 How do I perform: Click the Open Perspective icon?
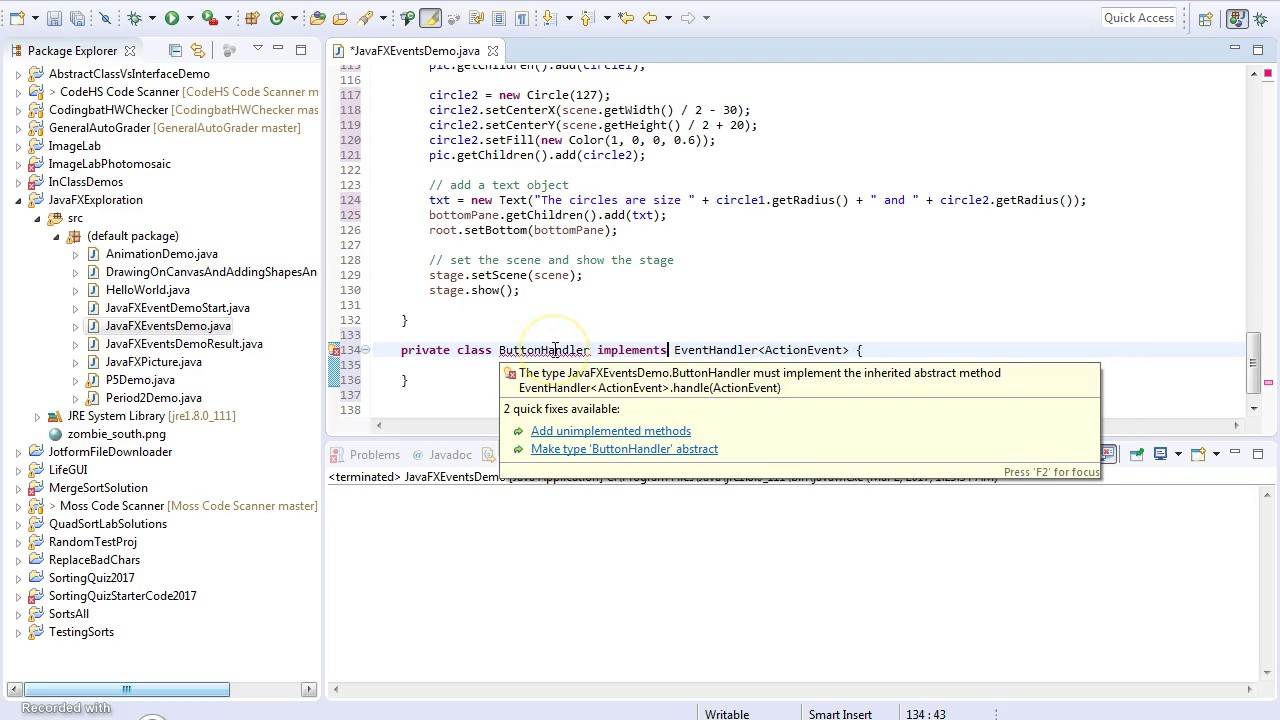coord(1206,18)
